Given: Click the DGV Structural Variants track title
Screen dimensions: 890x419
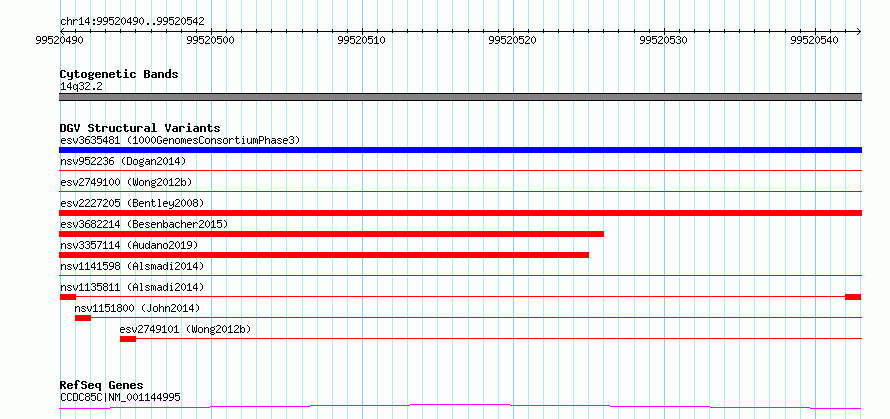Looking at the screenshot, I should 140,128.
